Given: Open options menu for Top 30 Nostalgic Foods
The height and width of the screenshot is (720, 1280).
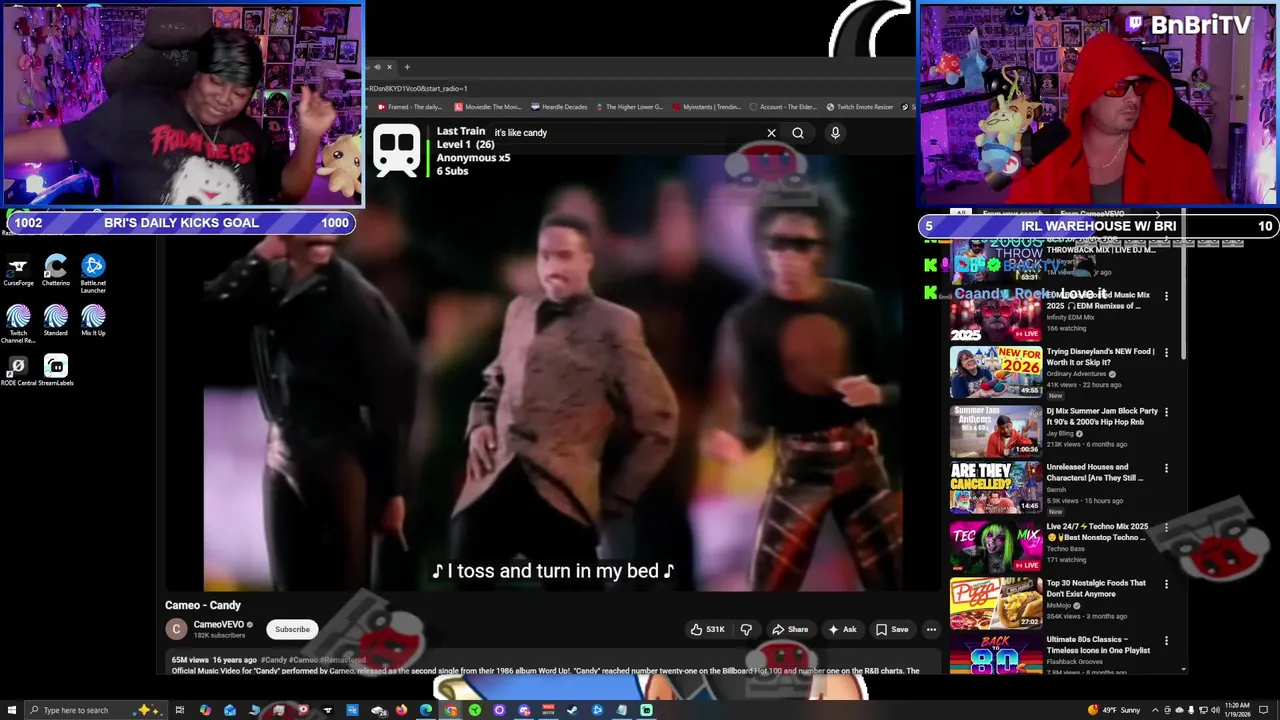Looking at the screenshot, I should pyautogui.click(x=1166, y=584).
